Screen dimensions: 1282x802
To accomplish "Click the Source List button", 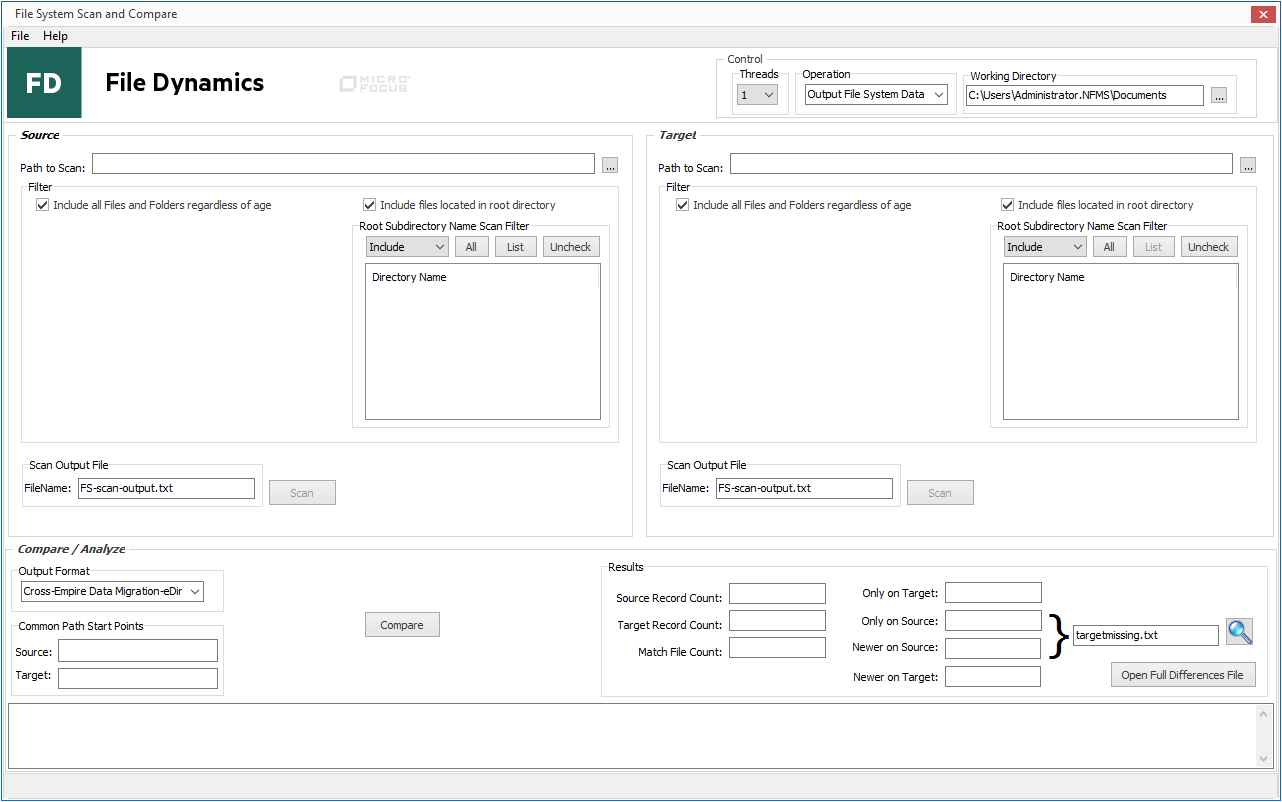I will pyautogui.click(x=515, y=247).
